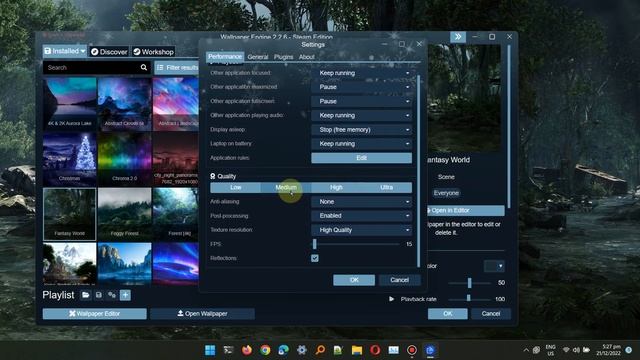Image resolution: width=640 pixels, height=360 pixels.
Task: Toggle the Reflections checkbox
Action: pyautogui.click(x=315, y=258)
